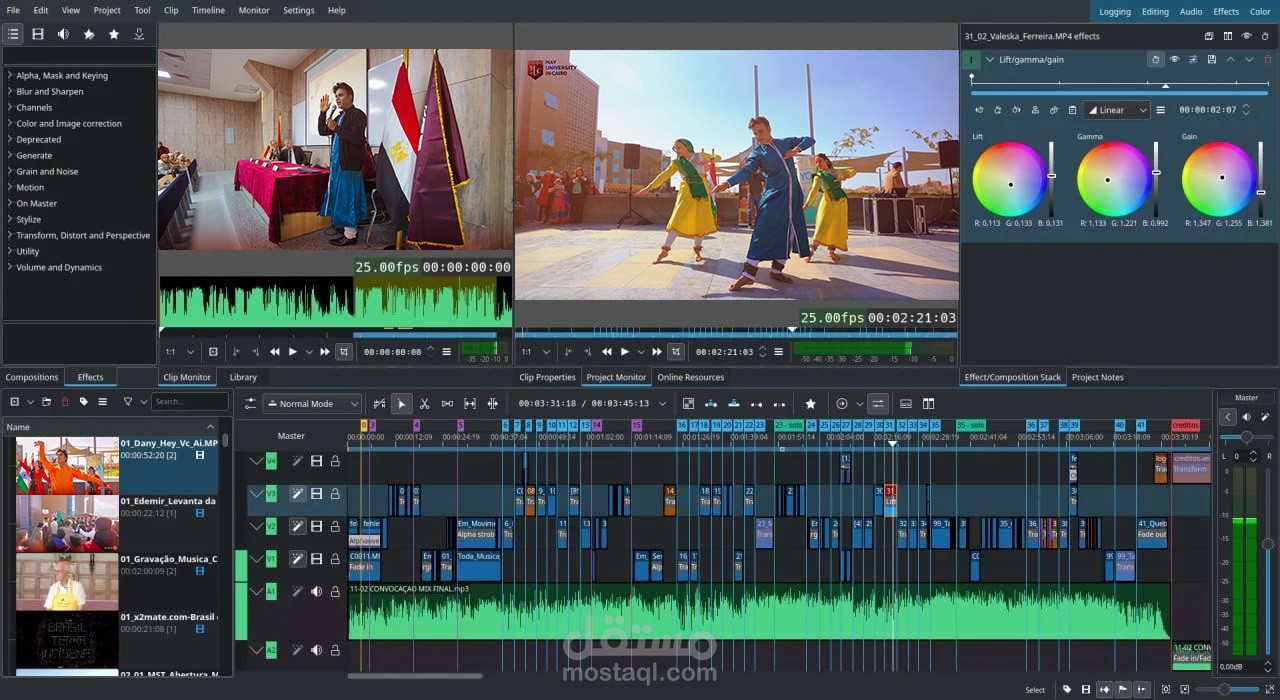Click the delete clip icon in project bin
1280x700 pixels.
tap(65, 402)
